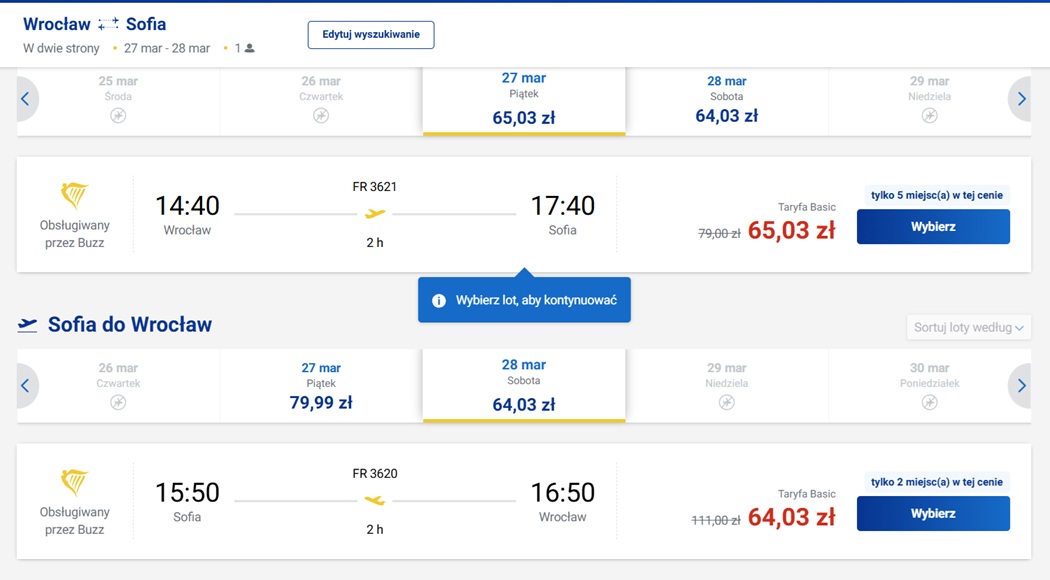Click previous dates arrow in outbound carousel
1050x580 pixels.
[26, 99]
